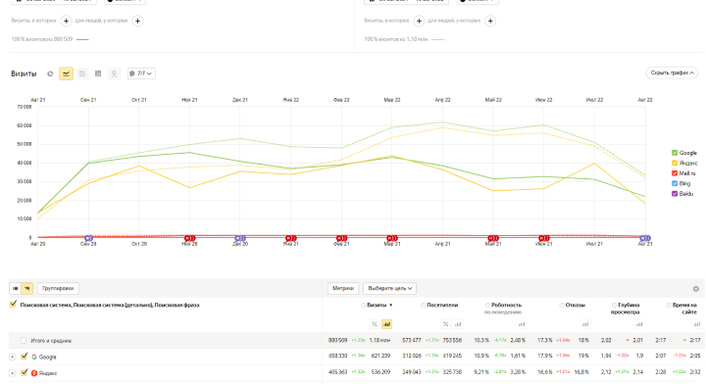Expand the Яндекс row
Image resolution: width=706 pixels, height=384 pixels.
click(x=13, y=373)
